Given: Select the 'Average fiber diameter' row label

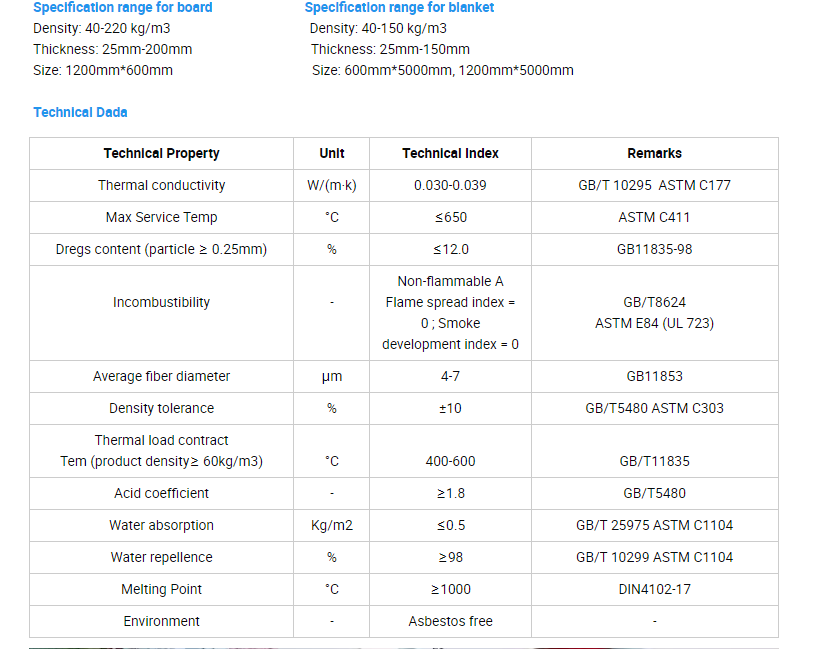Looking at the screenshot, I should click(161, 376).
